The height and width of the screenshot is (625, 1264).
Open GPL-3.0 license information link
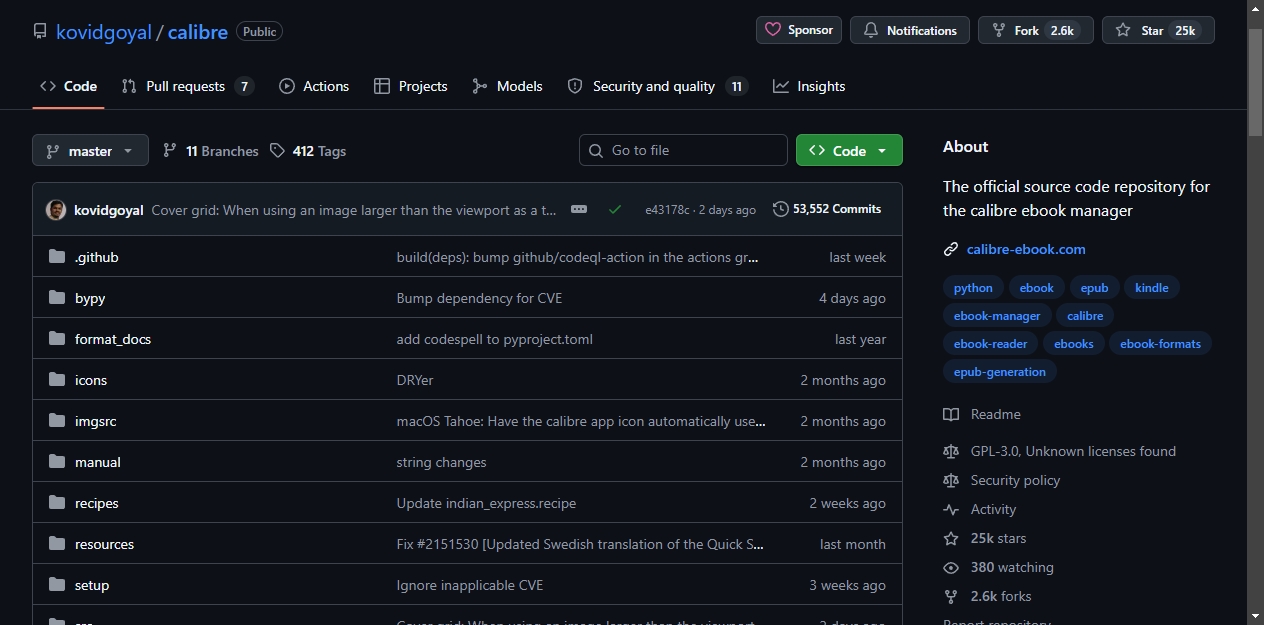1060,451
